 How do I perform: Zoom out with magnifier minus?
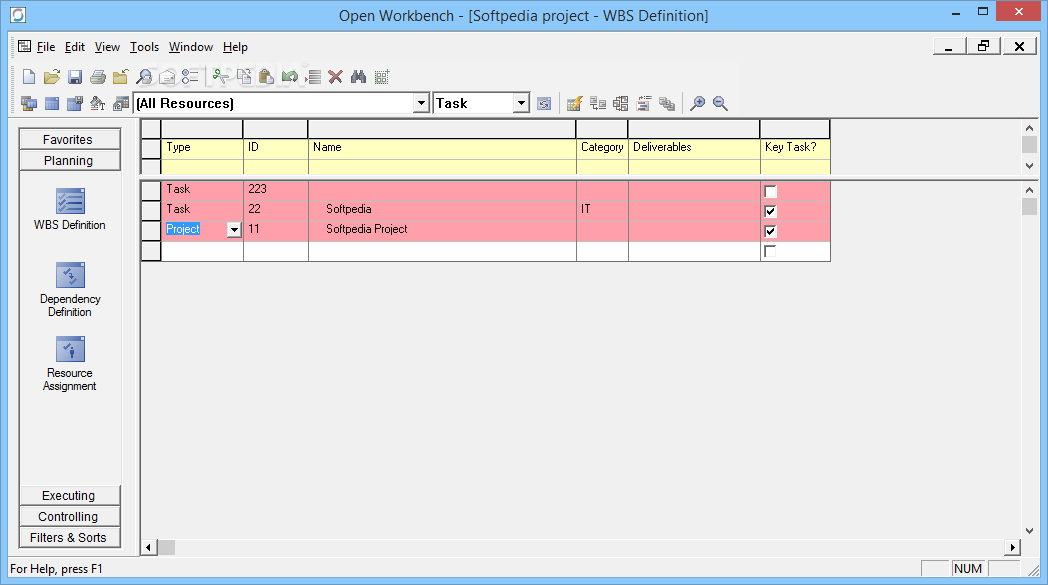pyautogui.click(x=720, y=104)
